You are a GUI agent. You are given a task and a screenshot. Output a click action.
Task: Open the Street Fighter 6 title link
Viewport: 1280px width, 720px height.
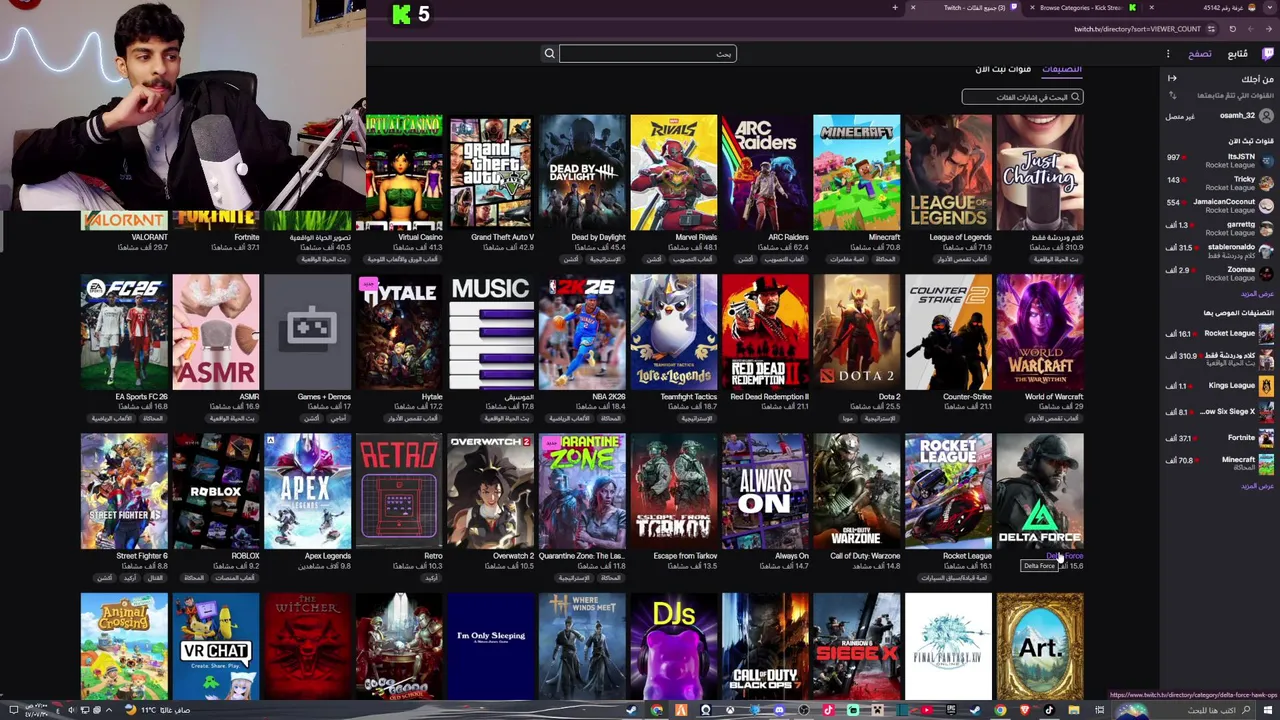[142, 556]
